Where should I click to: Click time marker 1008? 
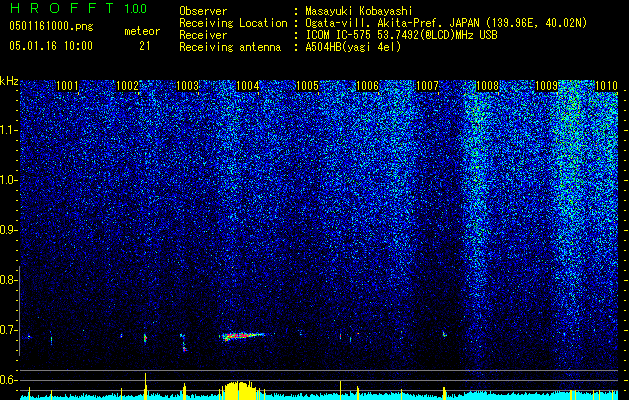487,86
